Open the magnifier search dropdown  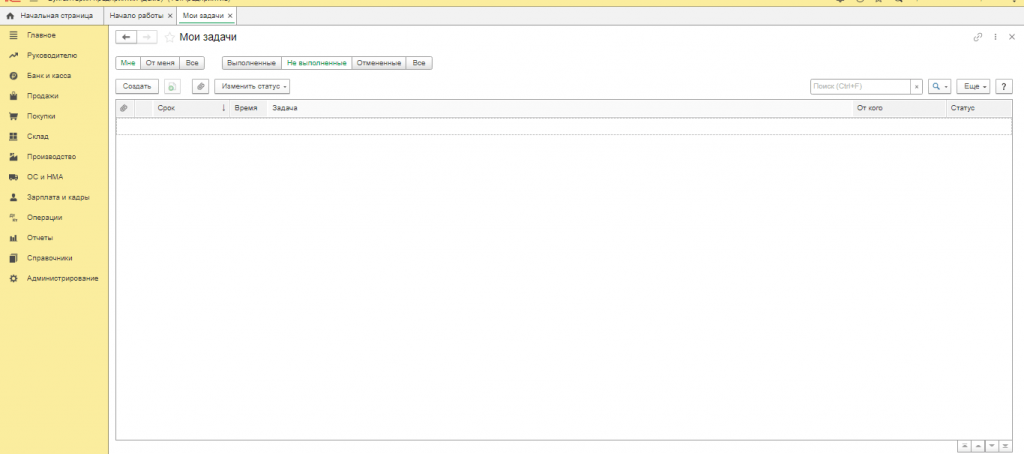pos(940,86)
